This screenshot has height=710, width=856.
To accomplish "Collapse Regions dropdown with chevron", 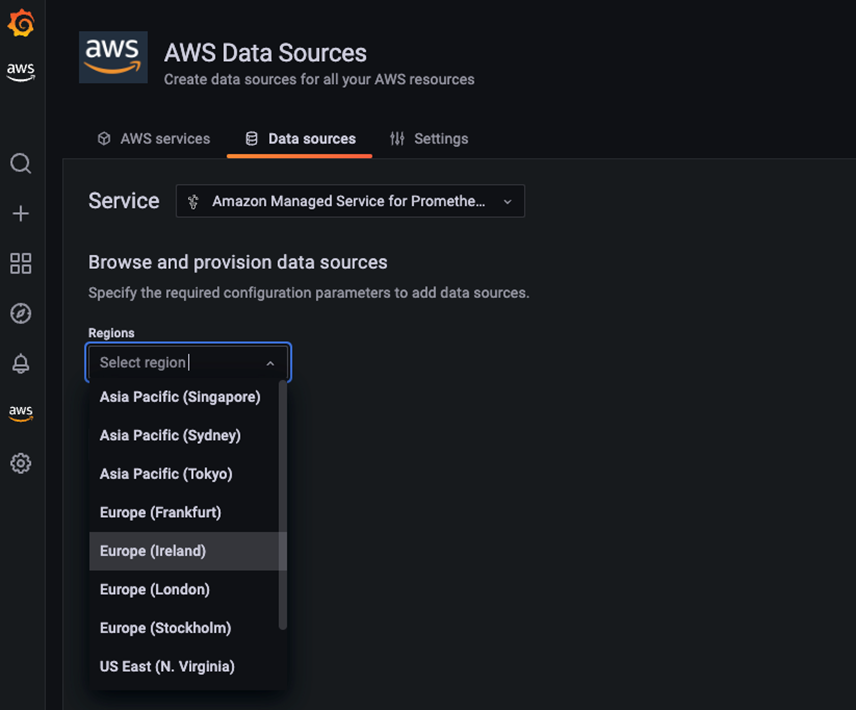I will coord(270,363).
